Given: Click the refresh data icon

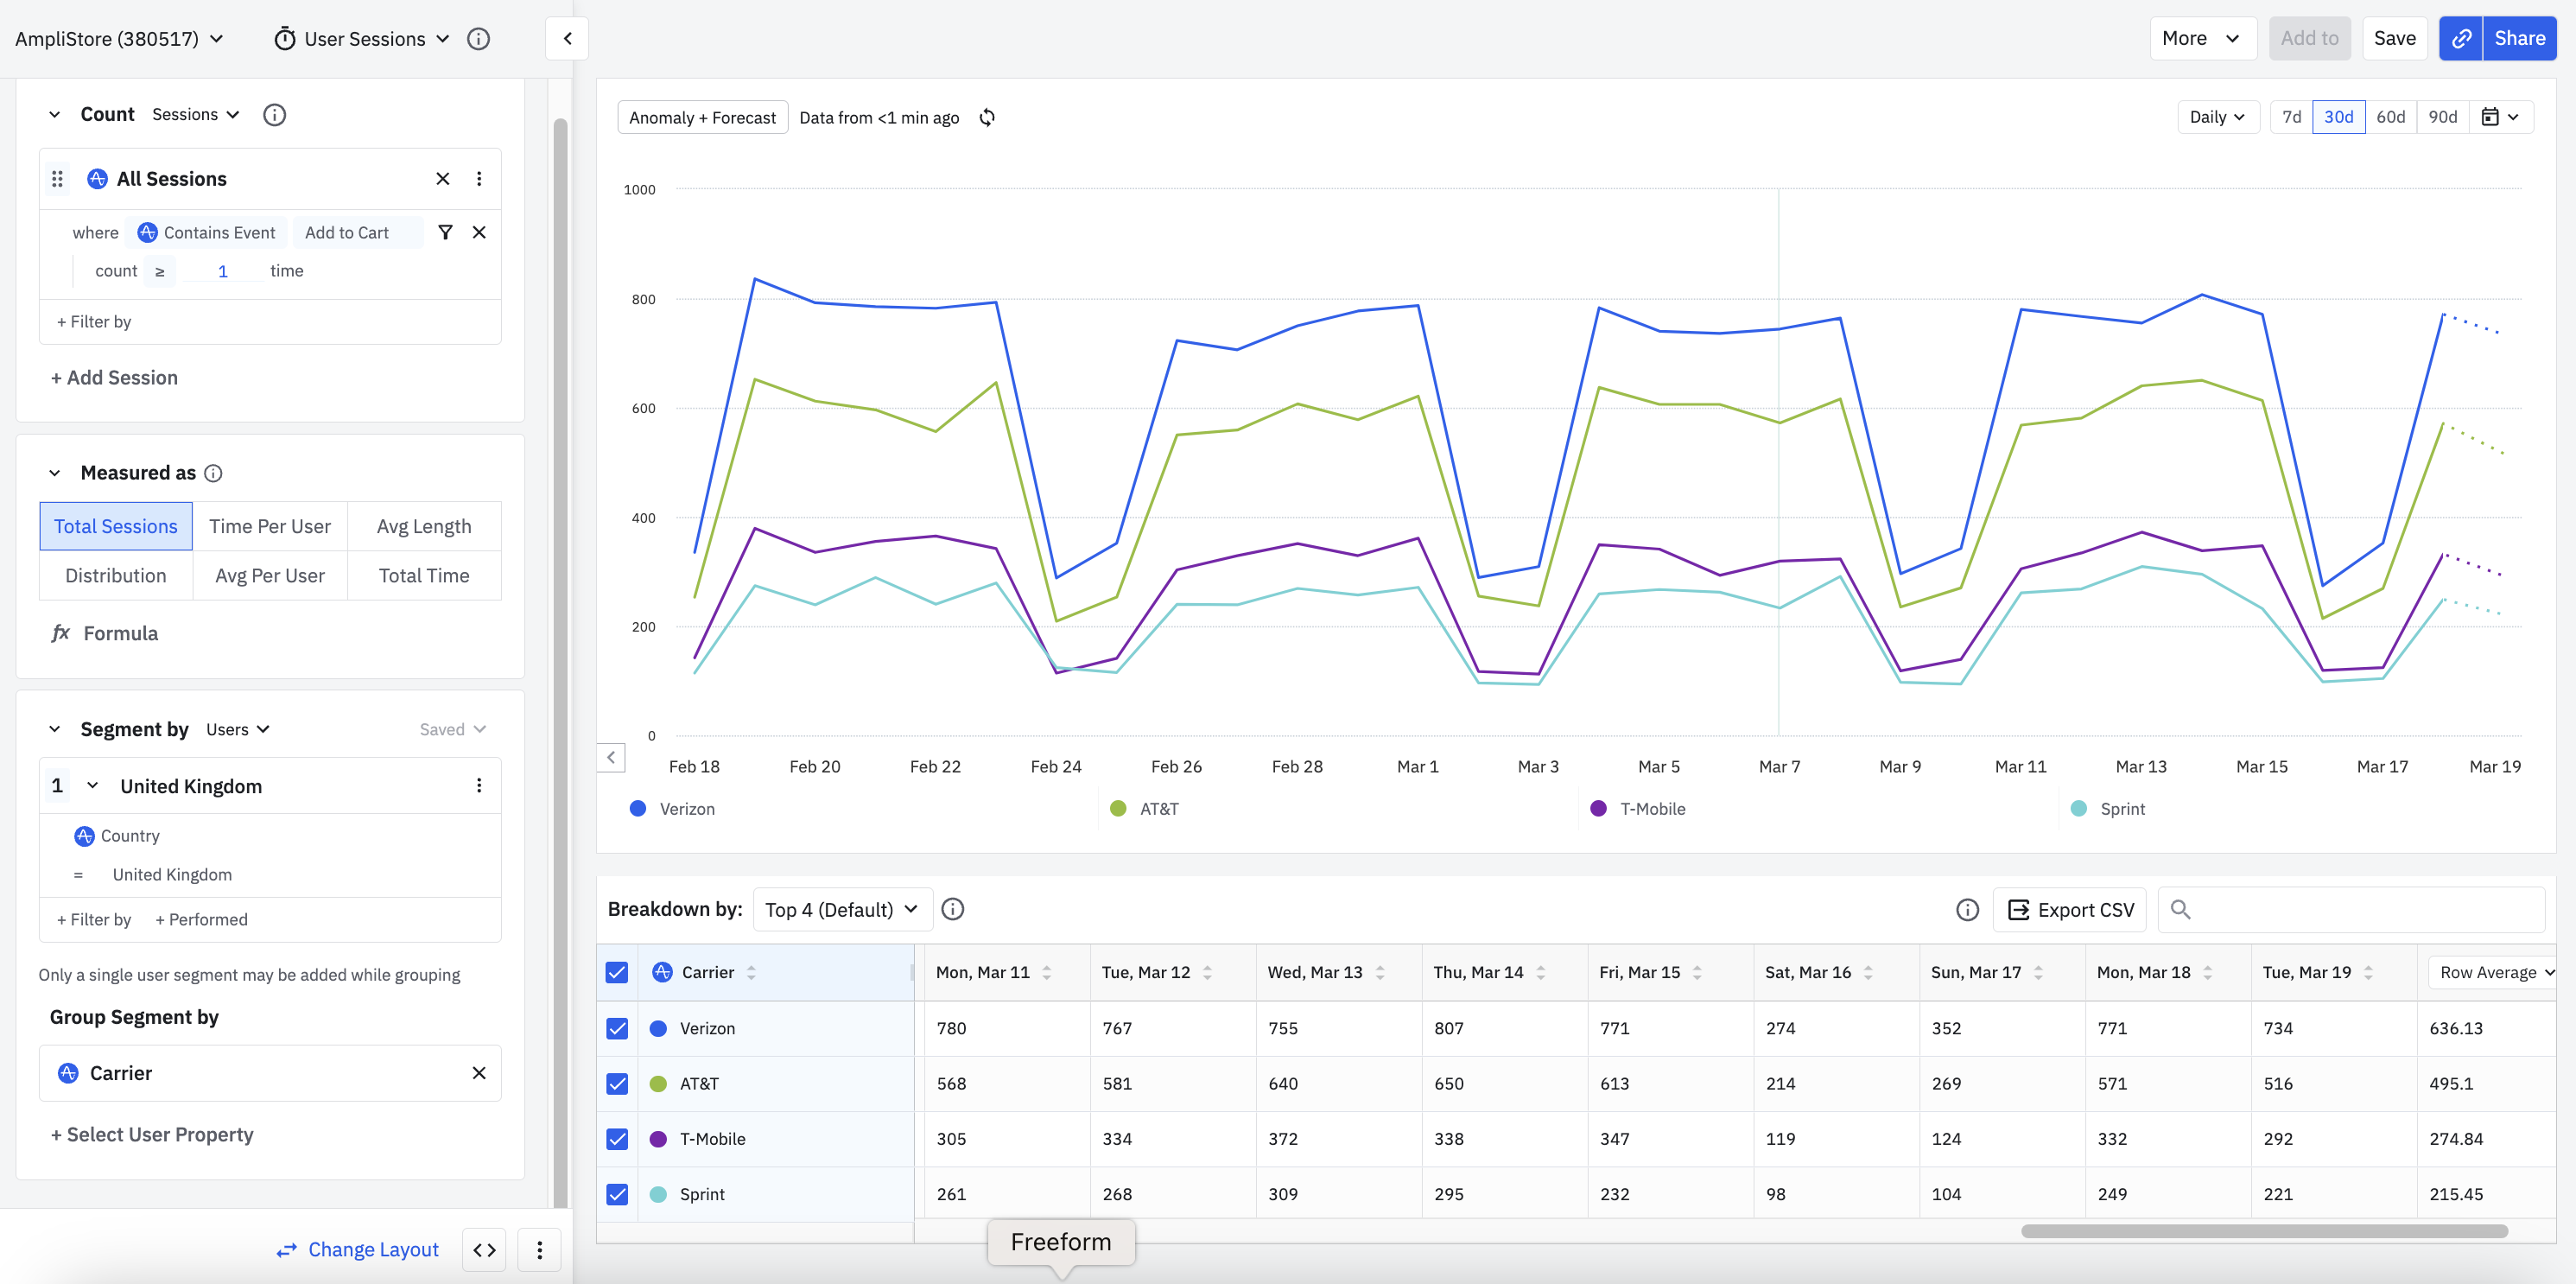Looking at the screenshot, I should pos(987,118).
